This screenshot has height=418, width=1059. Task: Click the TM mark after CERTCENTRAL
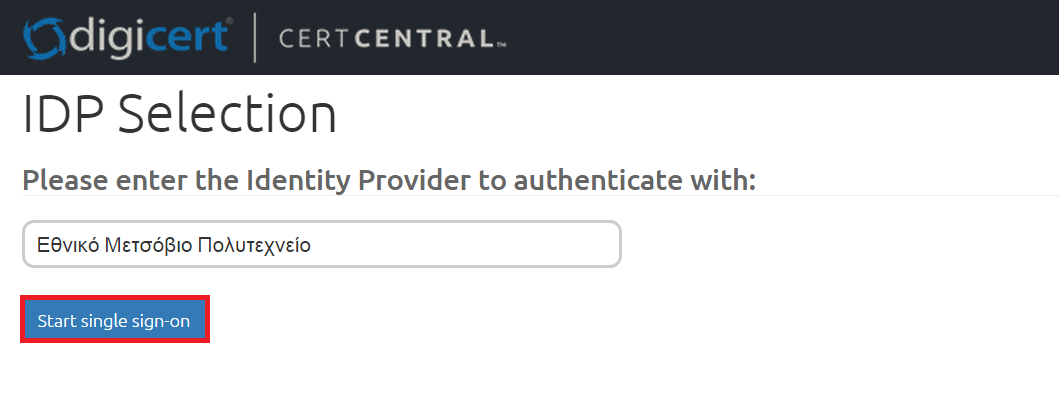(x=501, y=46)
